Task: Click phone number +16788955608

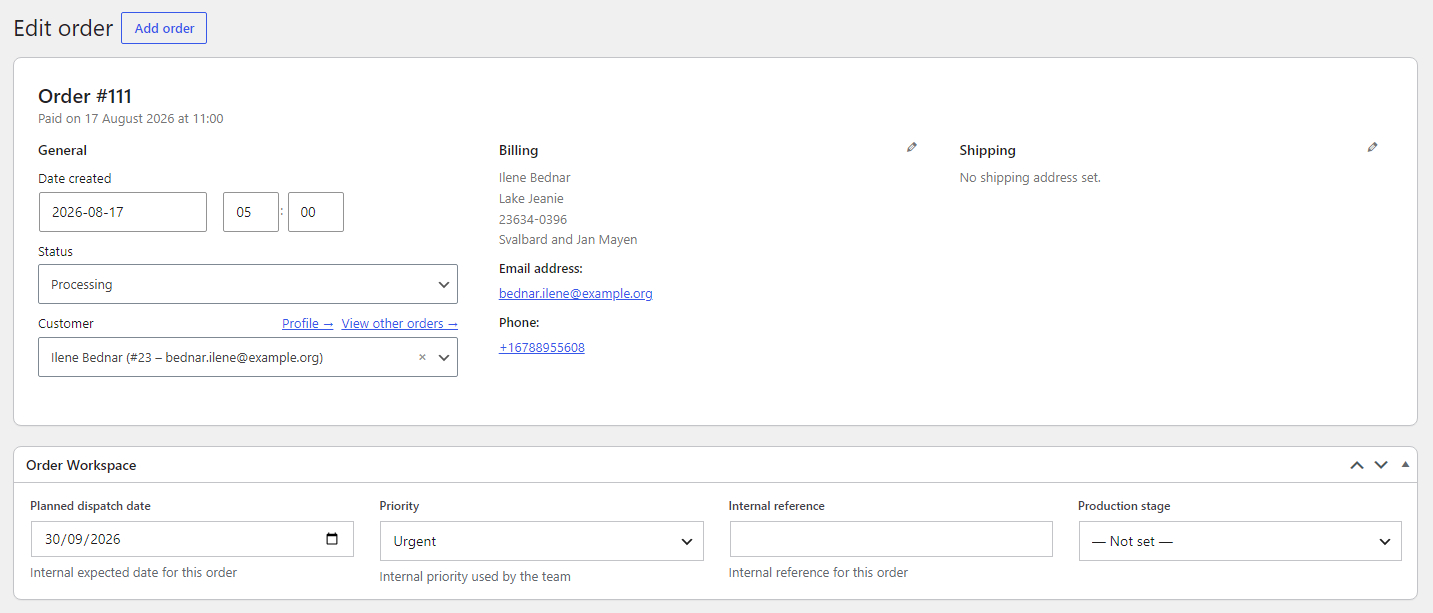Action: tap(542, 348)
